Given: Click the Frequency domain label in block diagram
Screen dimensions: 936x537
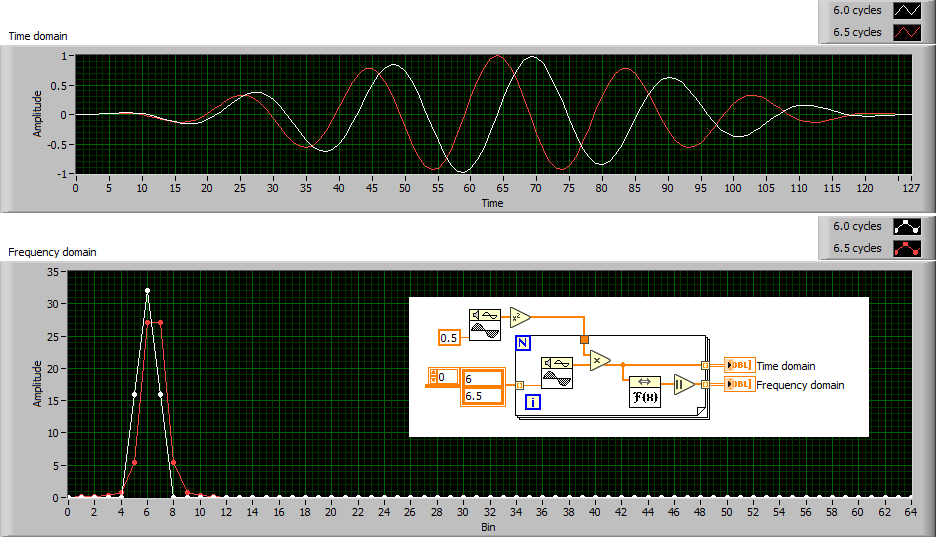Looking at the screenshot, I should [x=800, y=385].
